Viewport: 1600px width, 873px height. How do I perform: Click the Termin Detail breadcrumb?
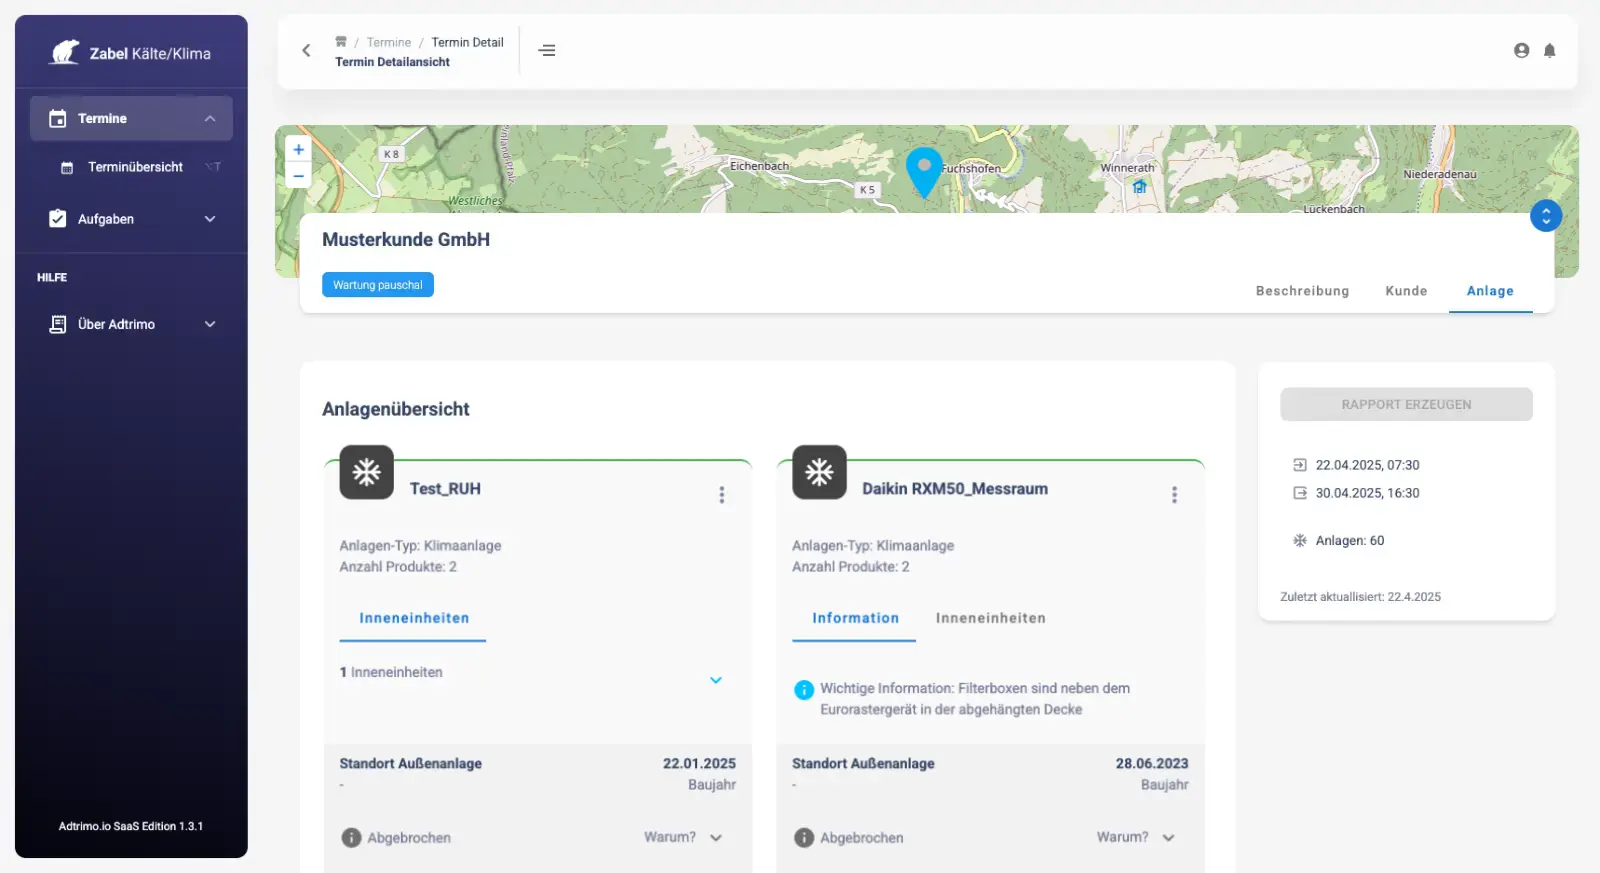[467, 42]
